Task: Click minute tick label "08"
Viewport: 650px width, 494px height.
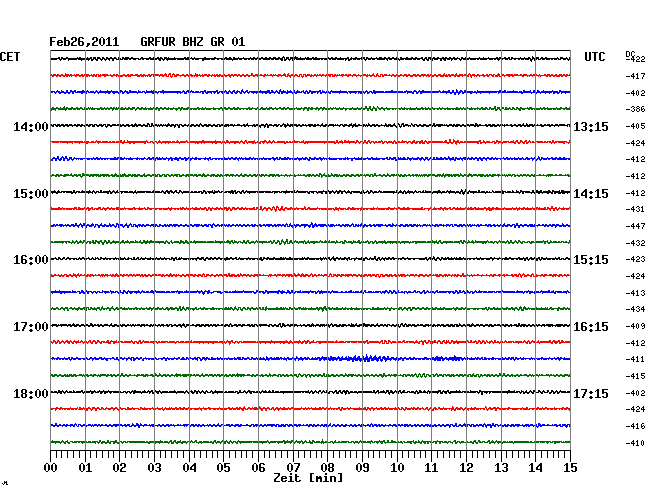Action: pyautogui.click(x=327, y=468)
